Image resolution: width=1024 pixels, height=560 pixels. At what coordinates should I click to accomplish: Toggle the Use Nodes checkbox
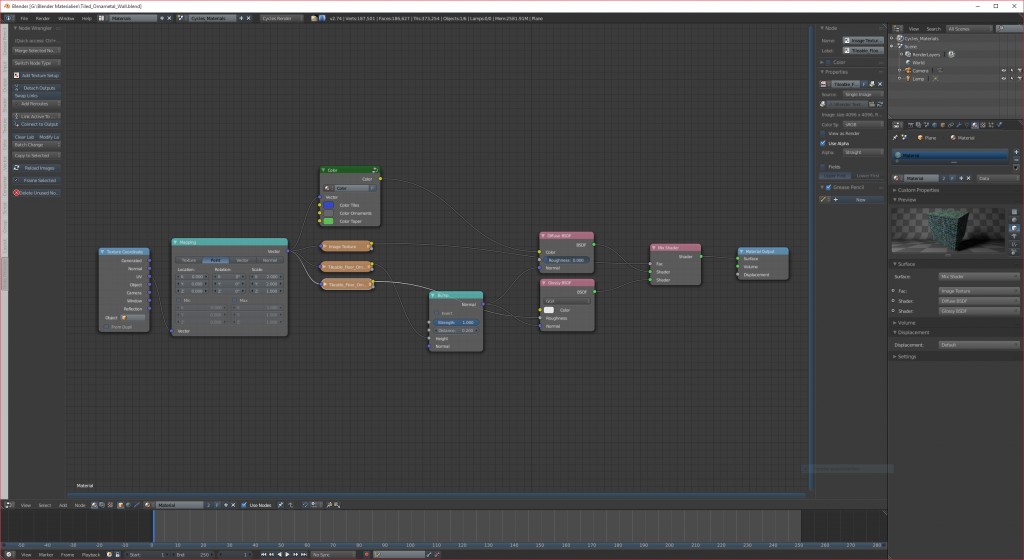tap(244, 505)
